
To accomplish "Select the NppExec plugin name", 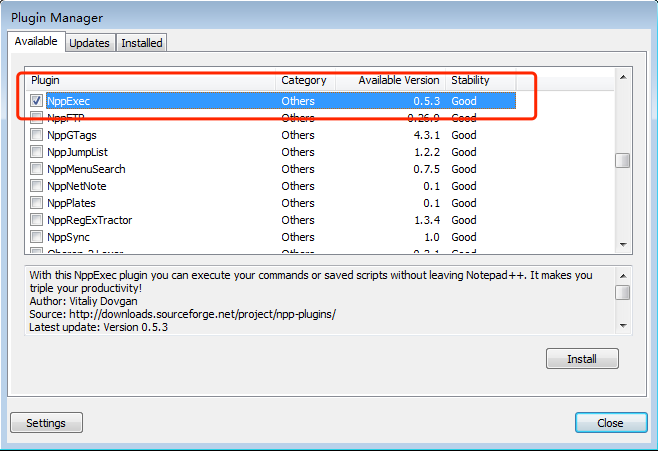I will pos(68,101).
